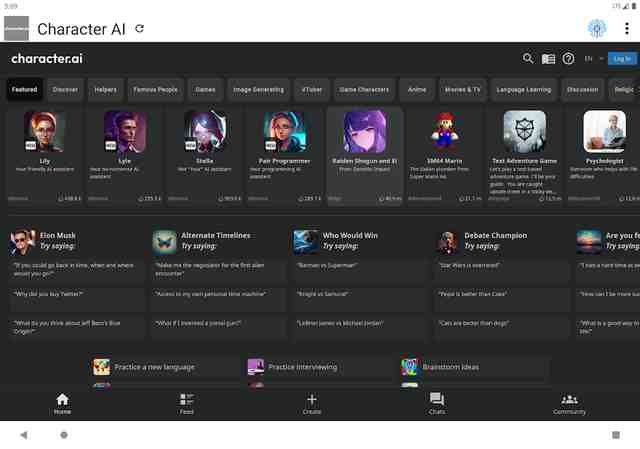
Task: Tap the Android recents square button
Action: click(x=616, y=435)
